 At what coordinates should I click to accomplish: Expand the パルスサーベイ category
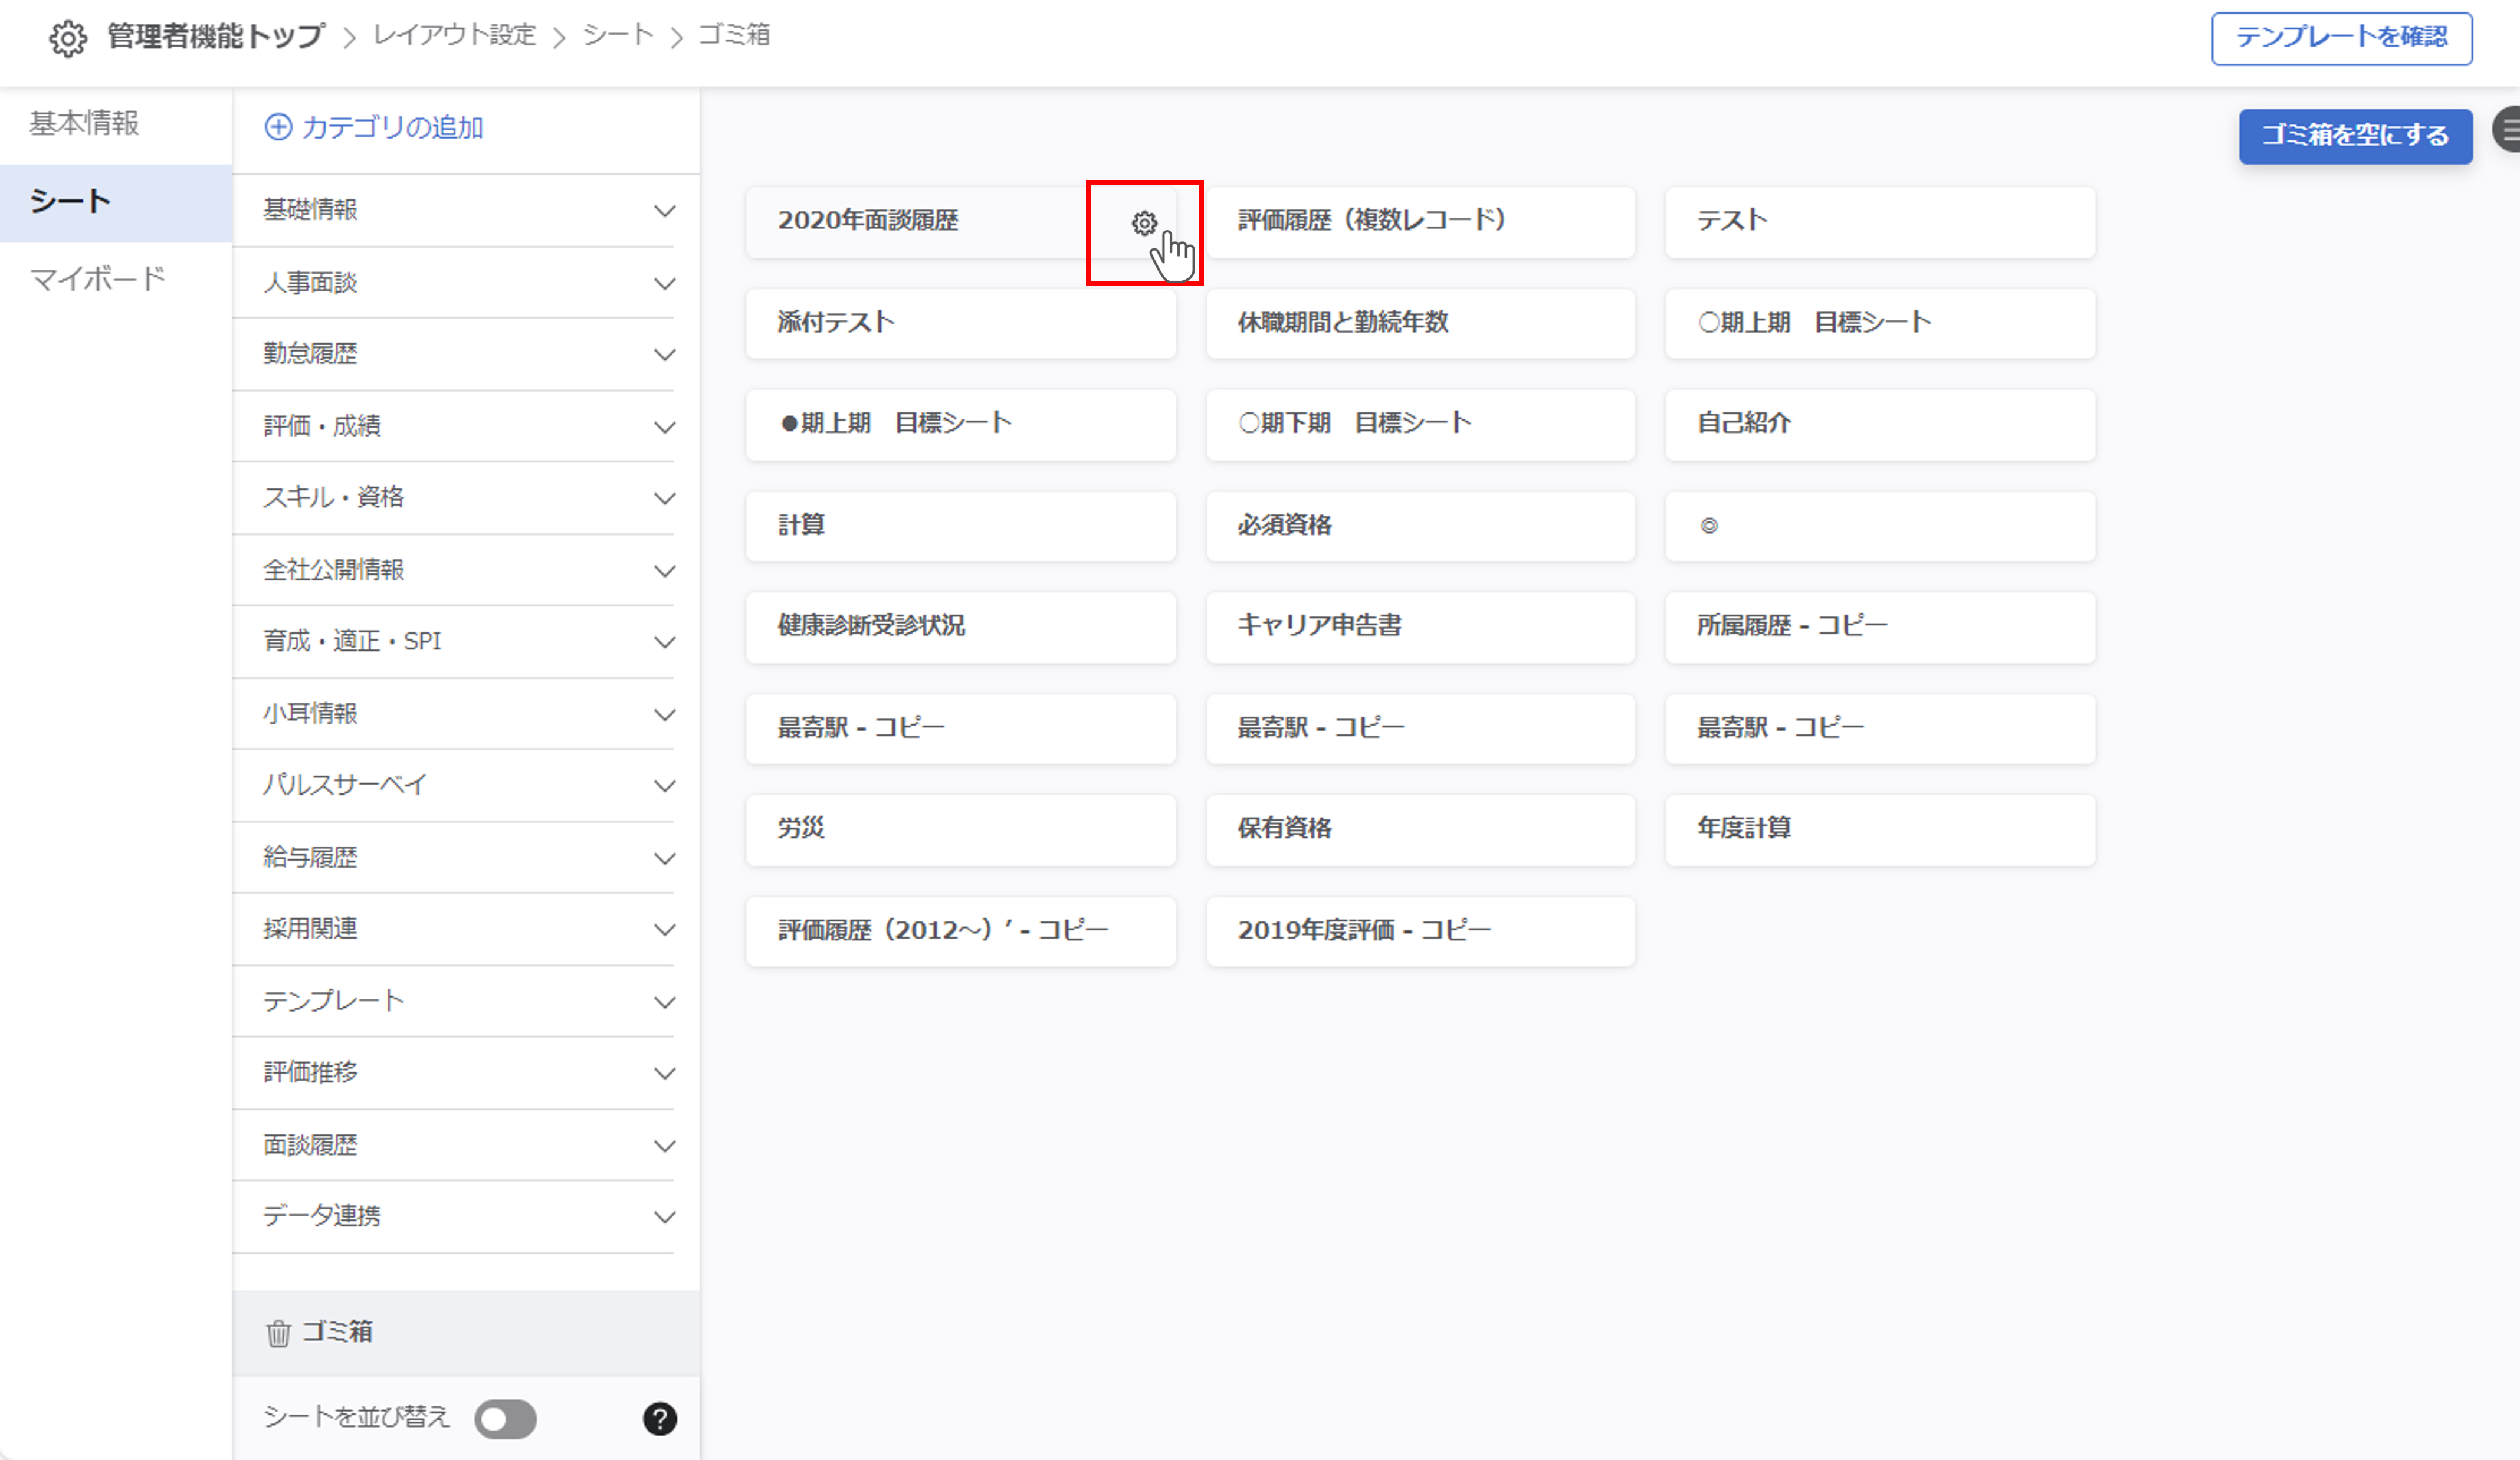[x=664, y=786]
